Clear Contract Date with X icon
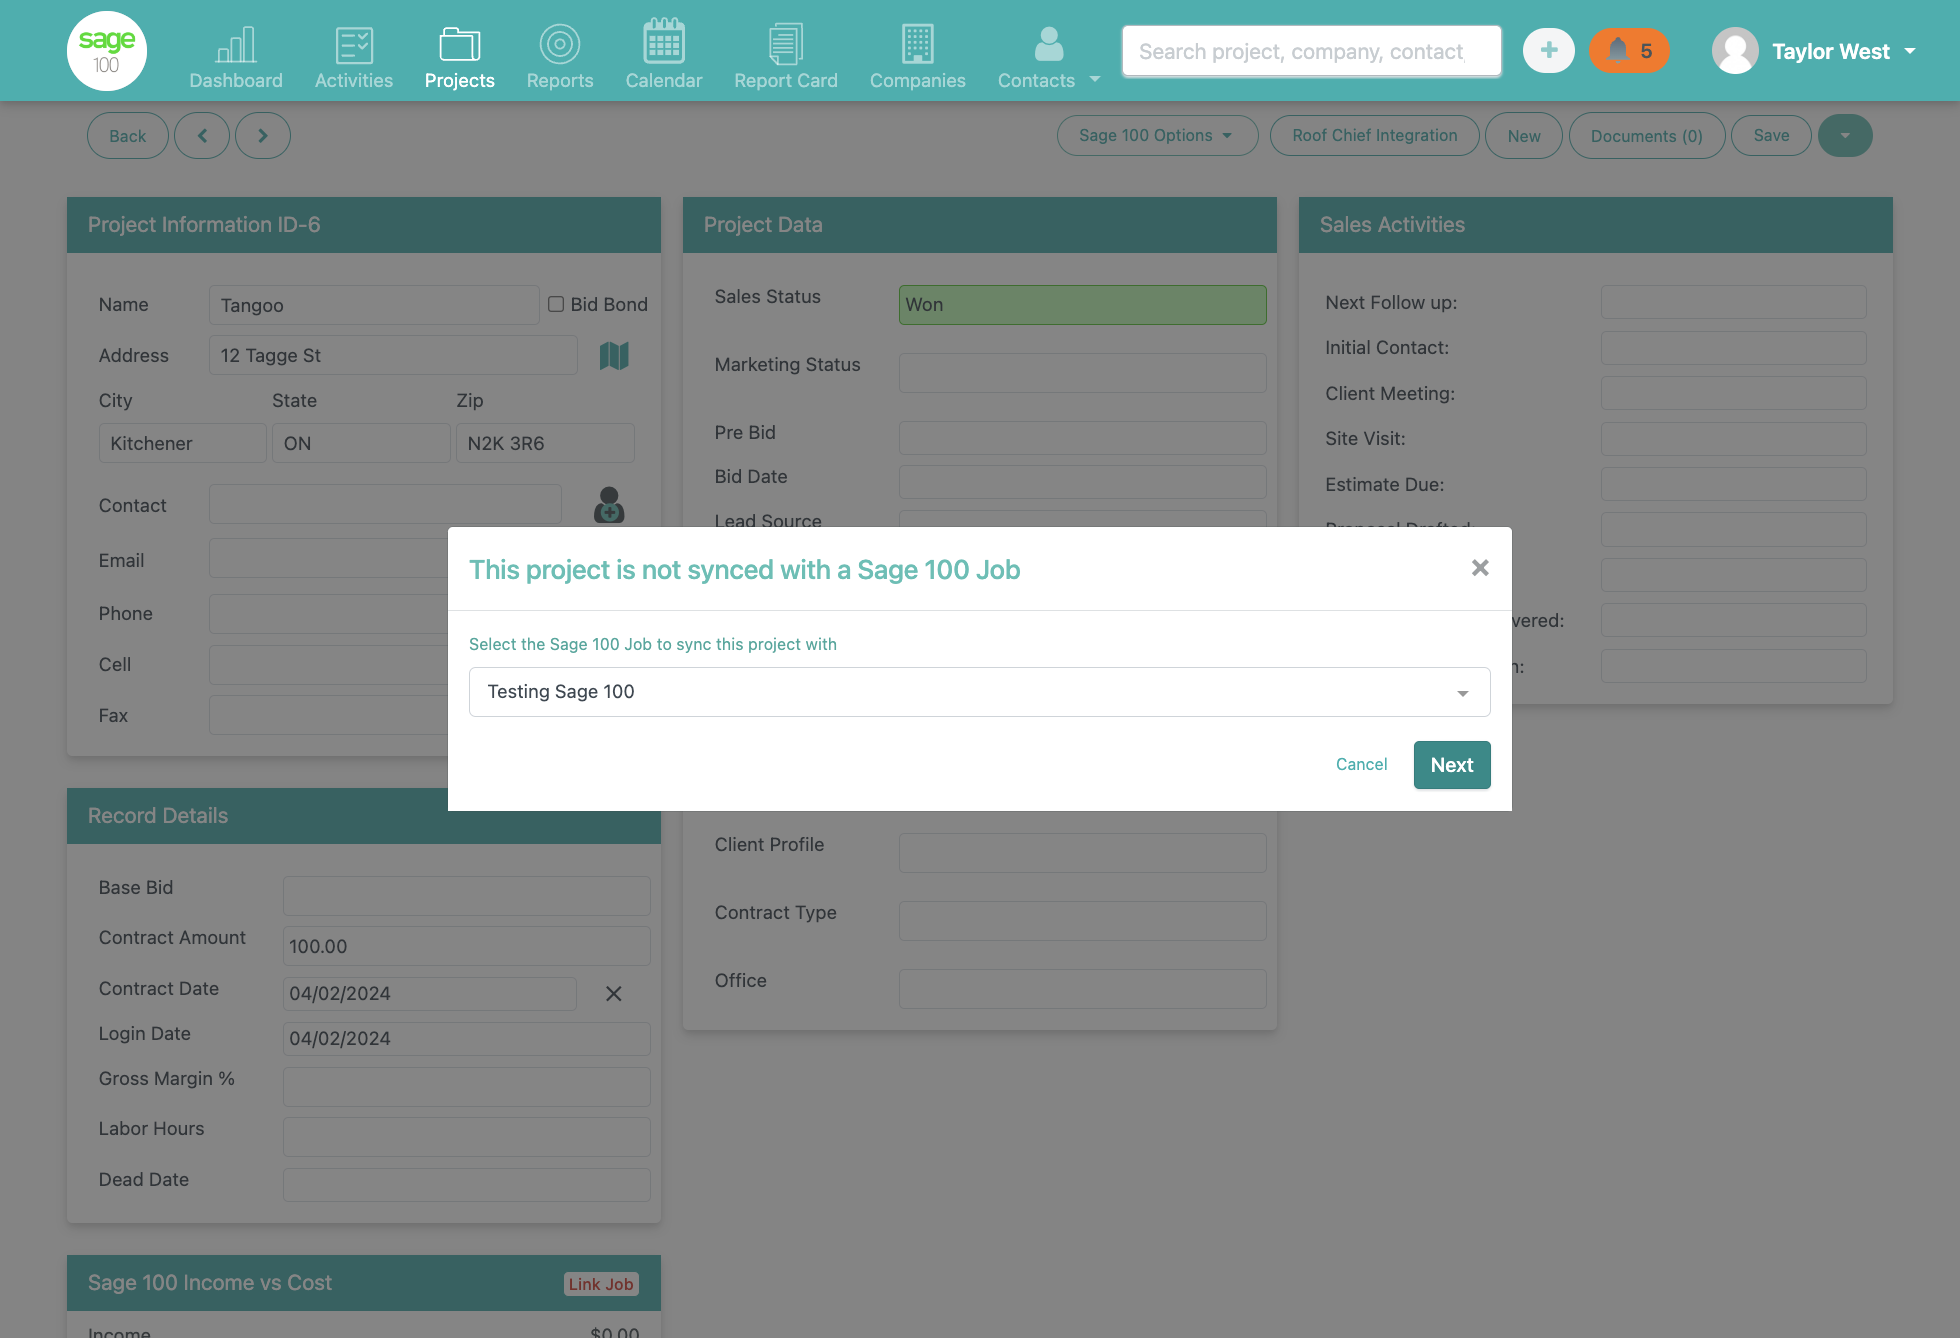The image size is (1960, 1338). coord(614,994)
